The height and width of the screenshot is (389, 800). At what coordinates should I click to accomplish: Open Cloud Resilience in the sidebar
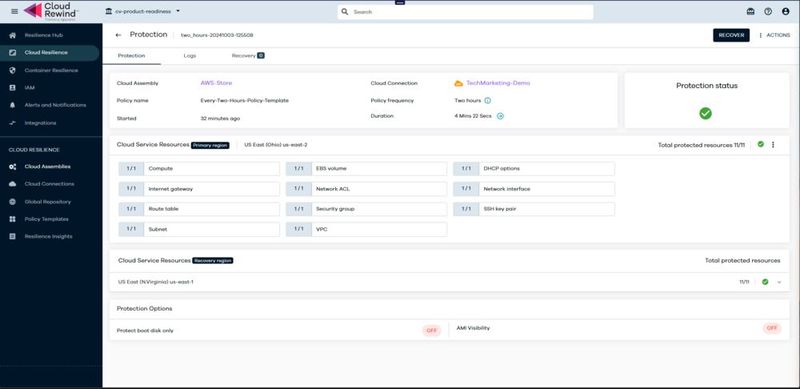pyautogui.click(x=50, y=53)
